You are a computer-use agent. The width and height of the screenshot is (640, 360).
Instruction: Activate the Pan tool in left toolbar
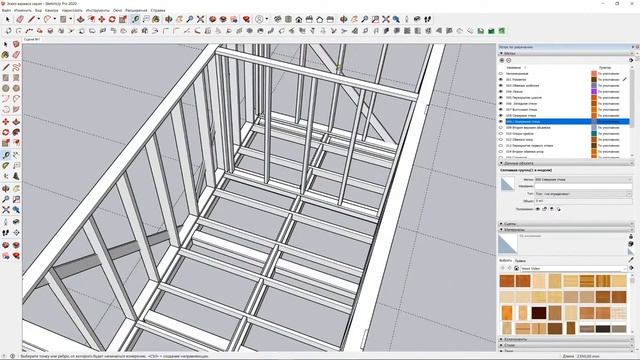[16, 189]
